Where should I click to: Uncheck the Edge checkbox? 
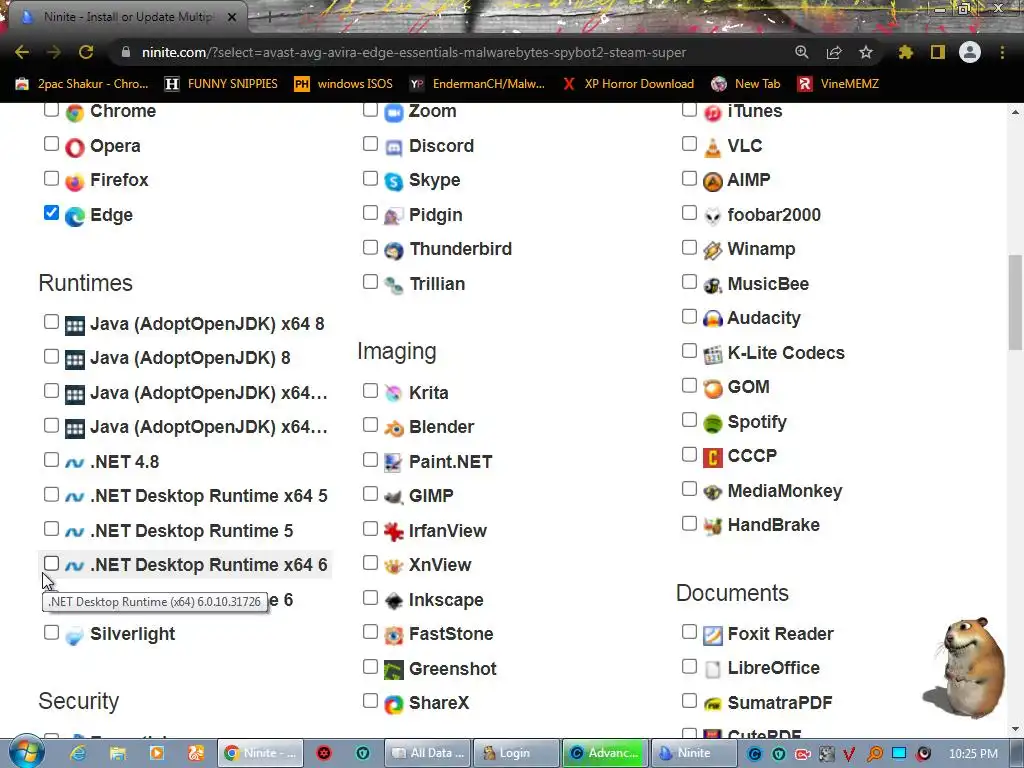click(52, 213)
